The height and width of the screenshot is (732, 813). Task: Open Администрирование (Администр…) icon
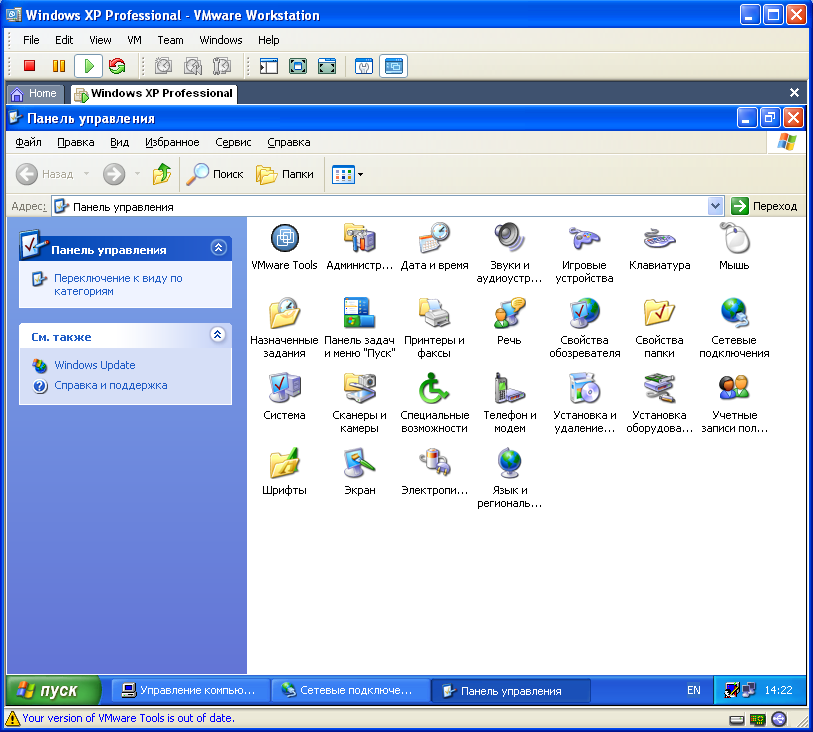point(359,247)
